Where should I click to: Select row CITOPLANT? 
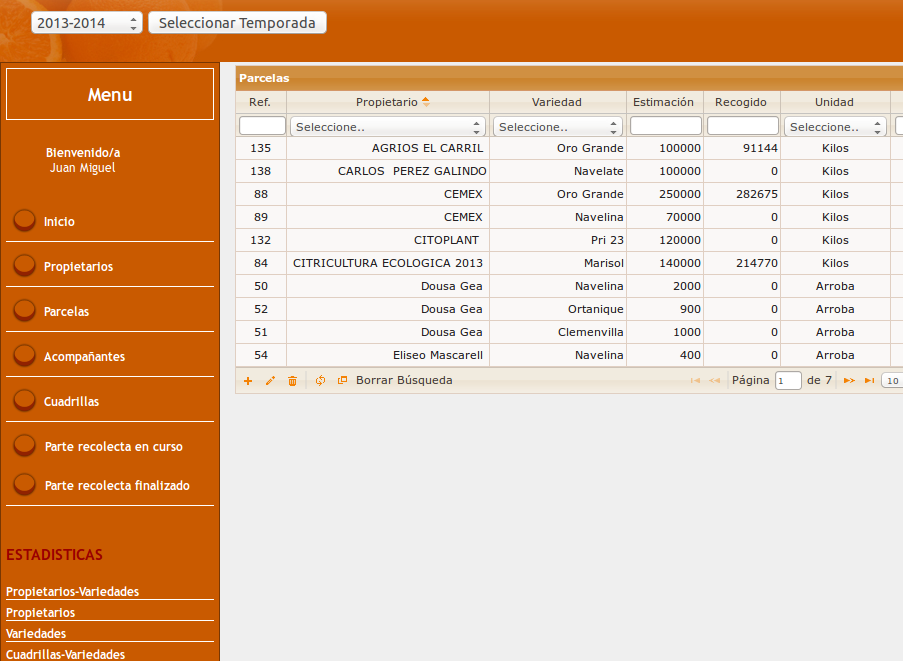(x=569, y=240)
